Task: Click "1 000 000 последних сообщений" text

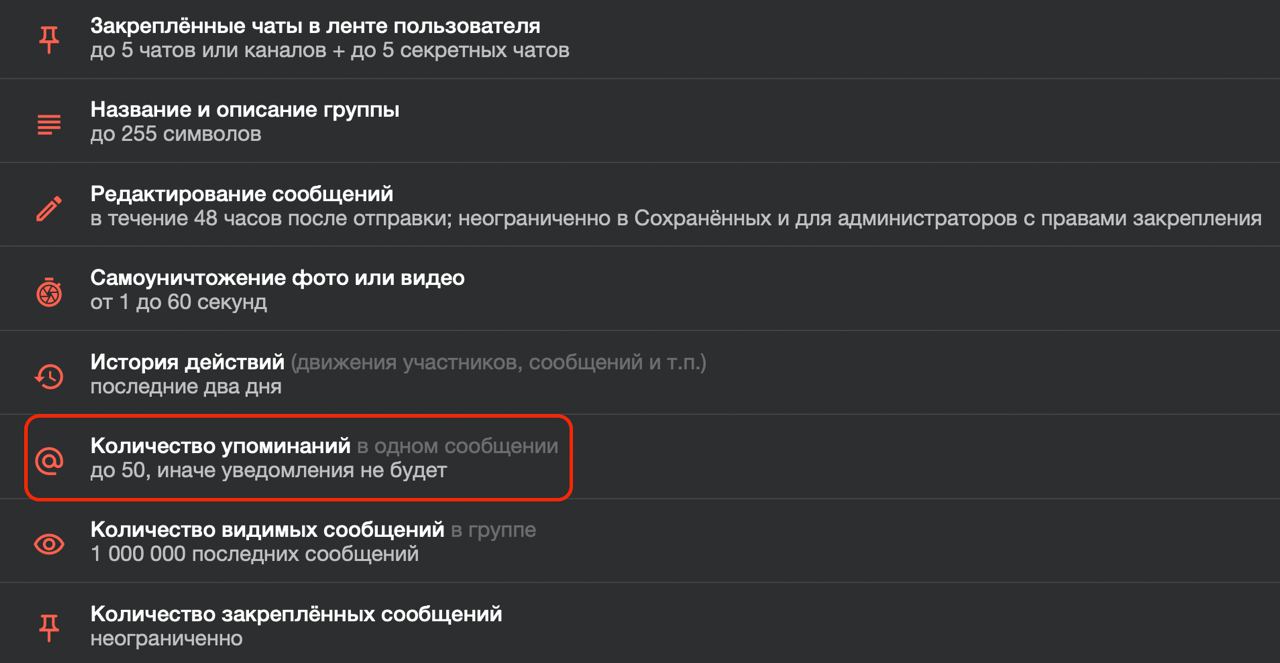Action: point(254,553)
